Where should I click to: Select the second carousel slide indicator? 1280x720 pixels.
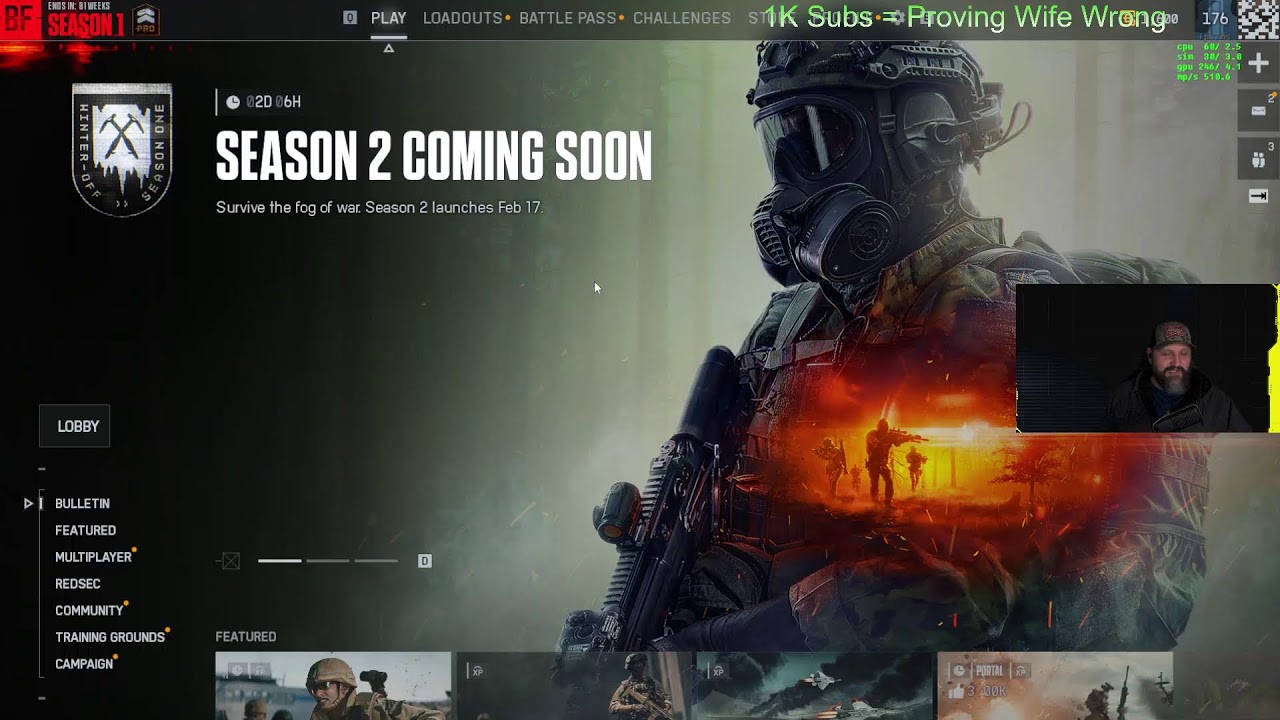point(328,561)
